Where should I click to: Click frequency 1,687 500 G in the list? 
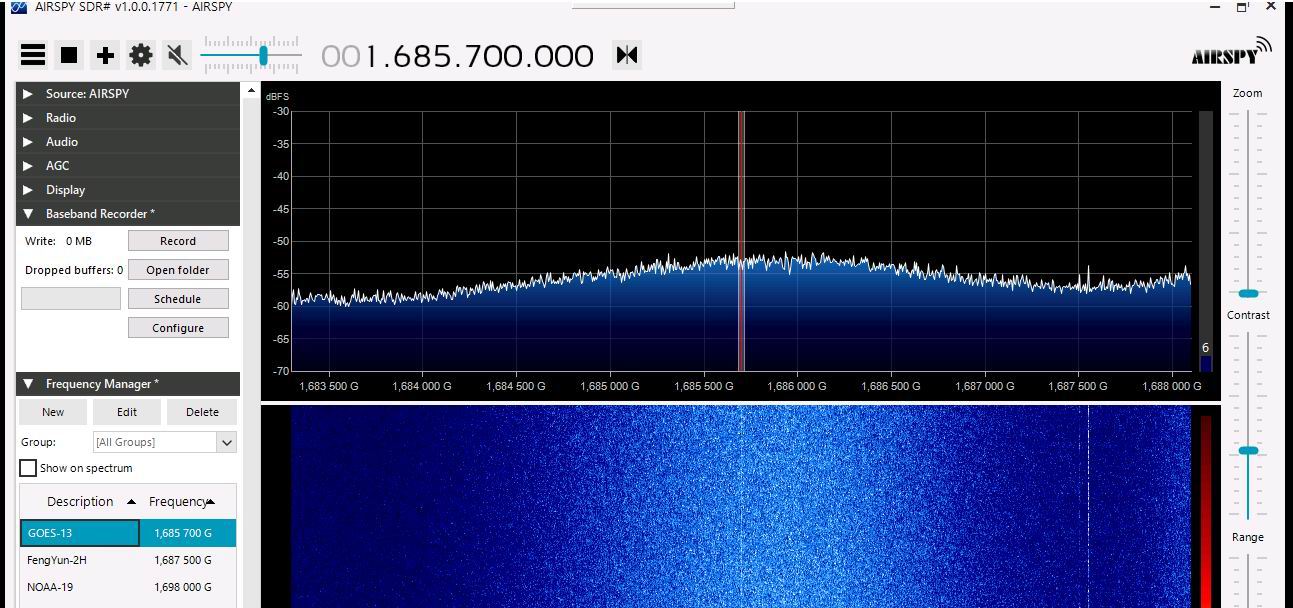pyautogui.click(x=183, y=560)
